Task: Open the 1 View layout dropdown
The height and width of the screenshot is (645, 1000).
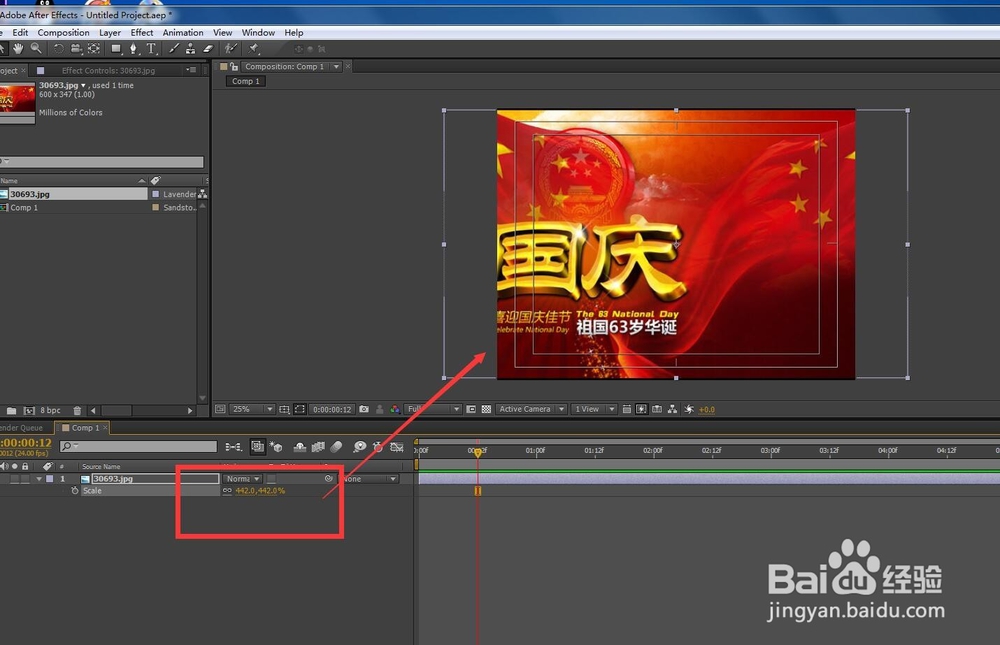Action: [x=593, y=409]
